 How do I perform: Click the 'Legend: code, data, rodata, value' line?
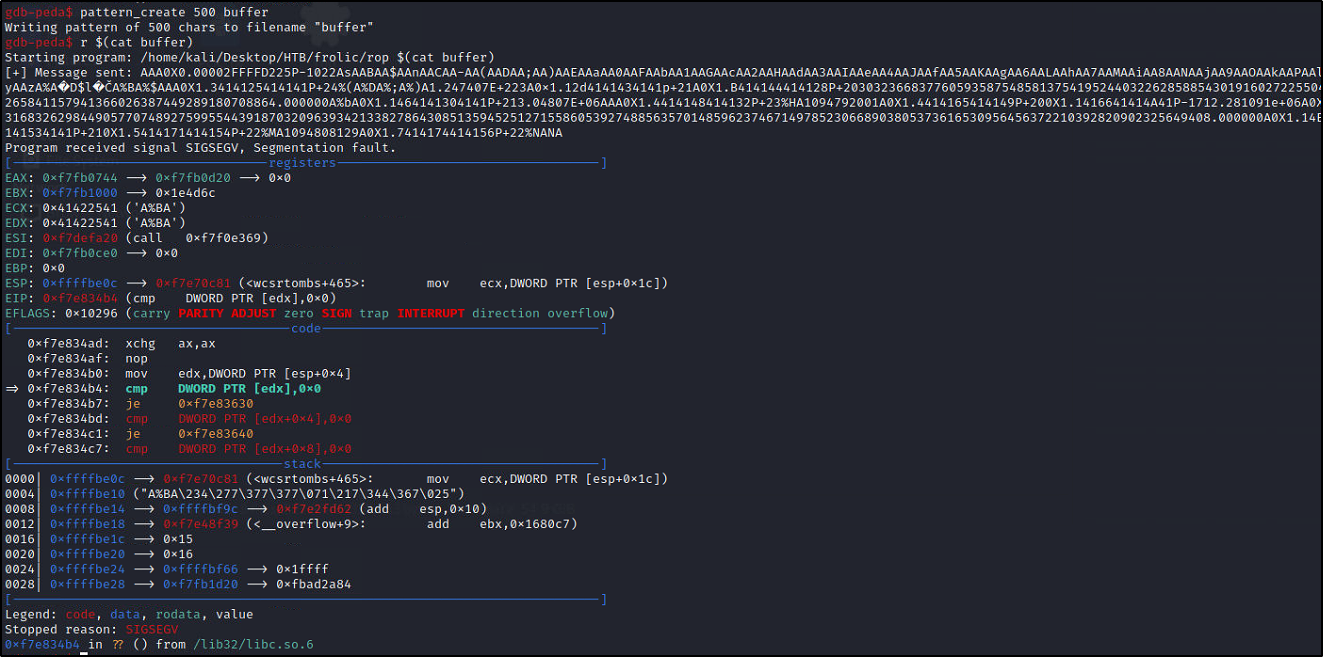pyautogui.click(x=129, y=612)
